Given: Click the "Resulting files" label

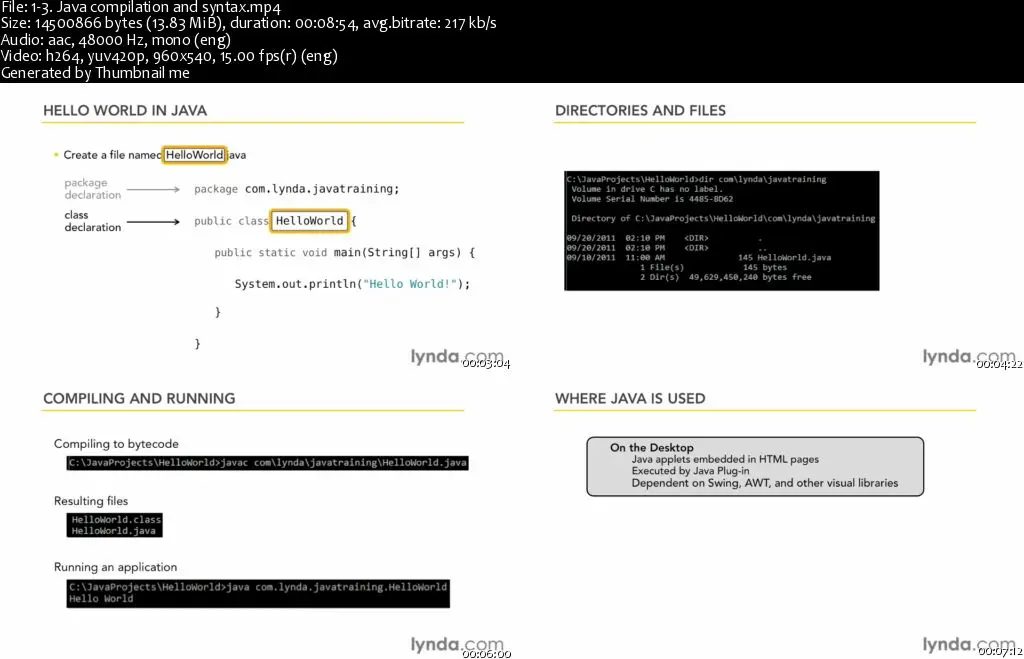Looking at the screenshot, I should click(x=91, y=501).
